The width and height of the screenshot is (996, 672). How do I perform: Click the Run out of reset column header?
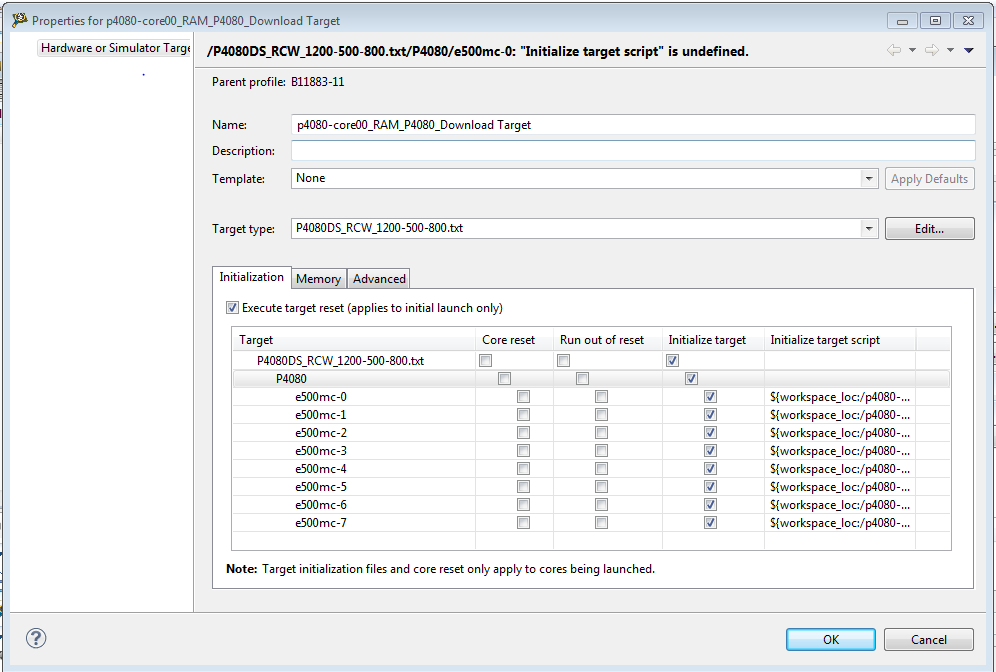click(608, 340)
